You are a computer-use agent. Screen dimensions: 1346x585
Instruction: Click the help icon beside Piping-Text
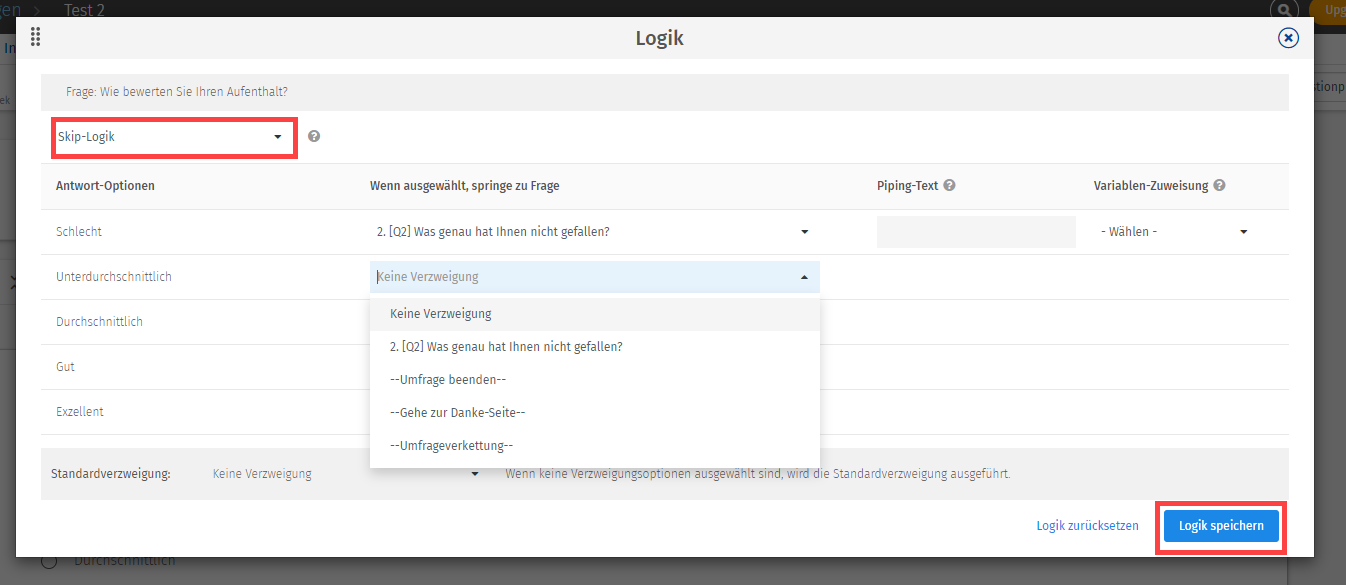click(948, 184)
